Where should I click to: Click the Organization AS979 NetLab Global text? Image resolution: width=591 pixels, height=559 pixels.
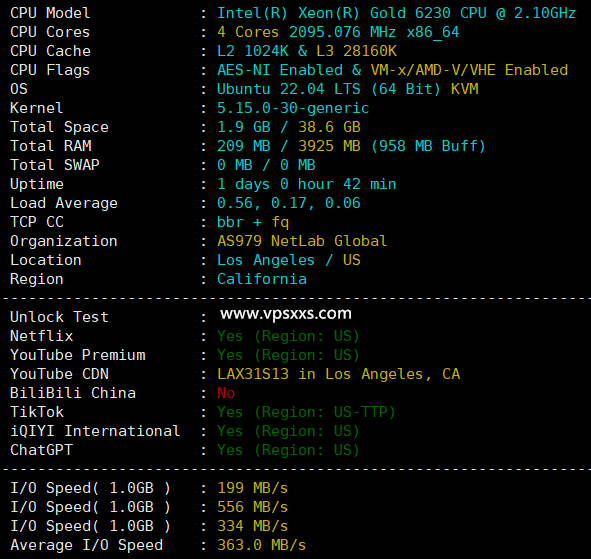(302, 241)
